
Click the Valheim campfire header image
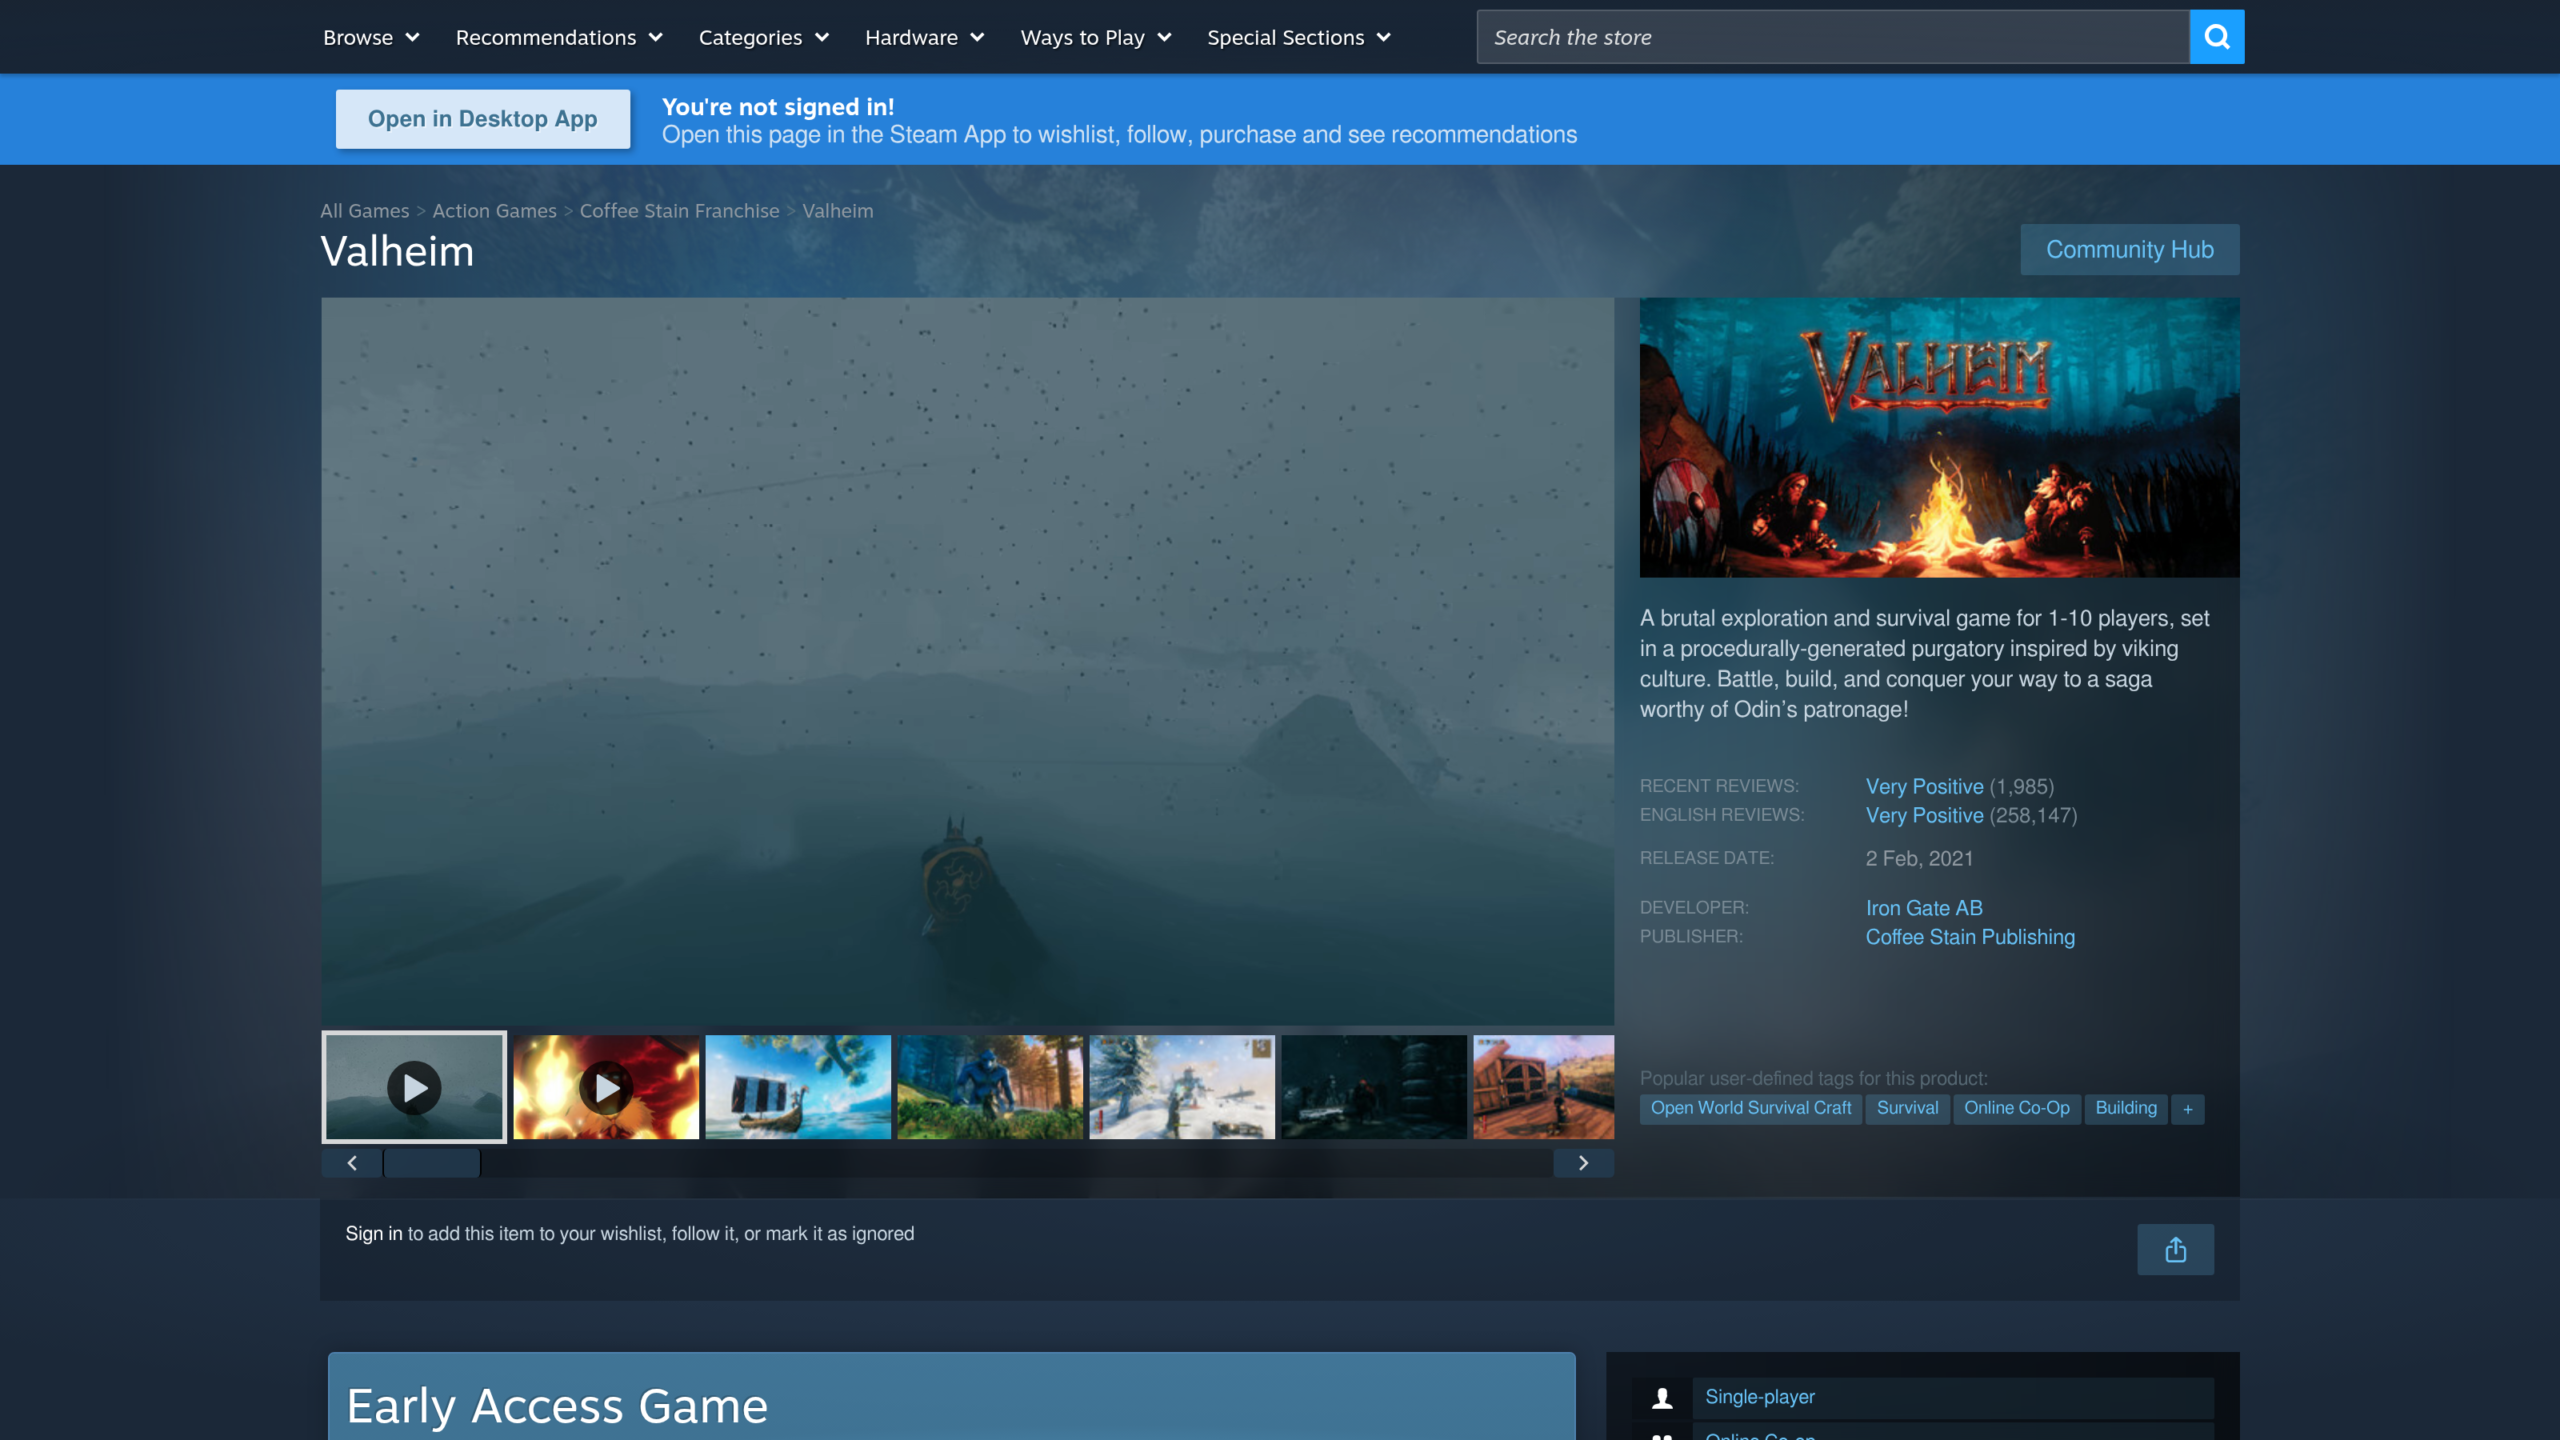point(1939,437)
